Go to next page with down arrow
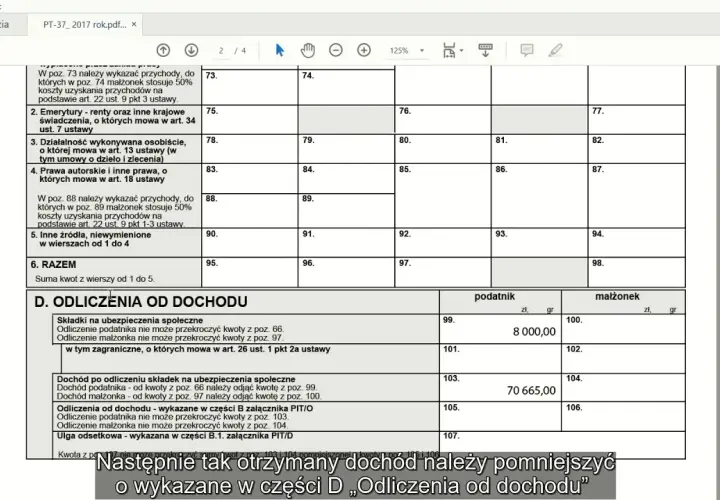Image resolution: width=720 pixels, height=500 pixels. pyautogui.click(x=191, y=50)
